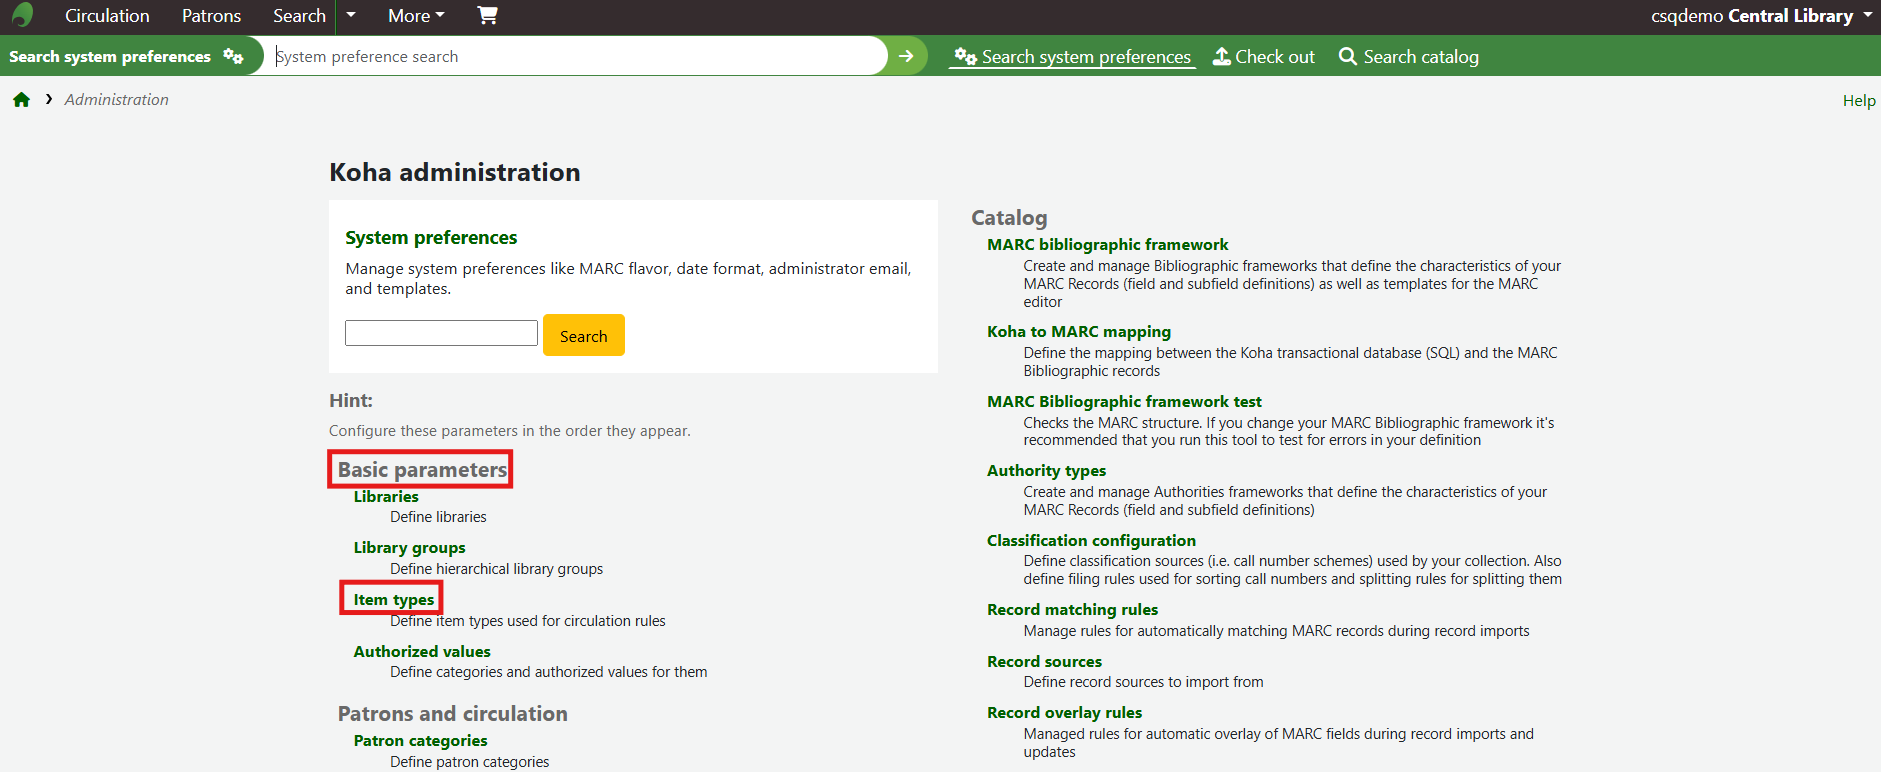Open the Patrons menu
Image resolution: width=1881 pixels, height=772 pixels.
[211, 16]
